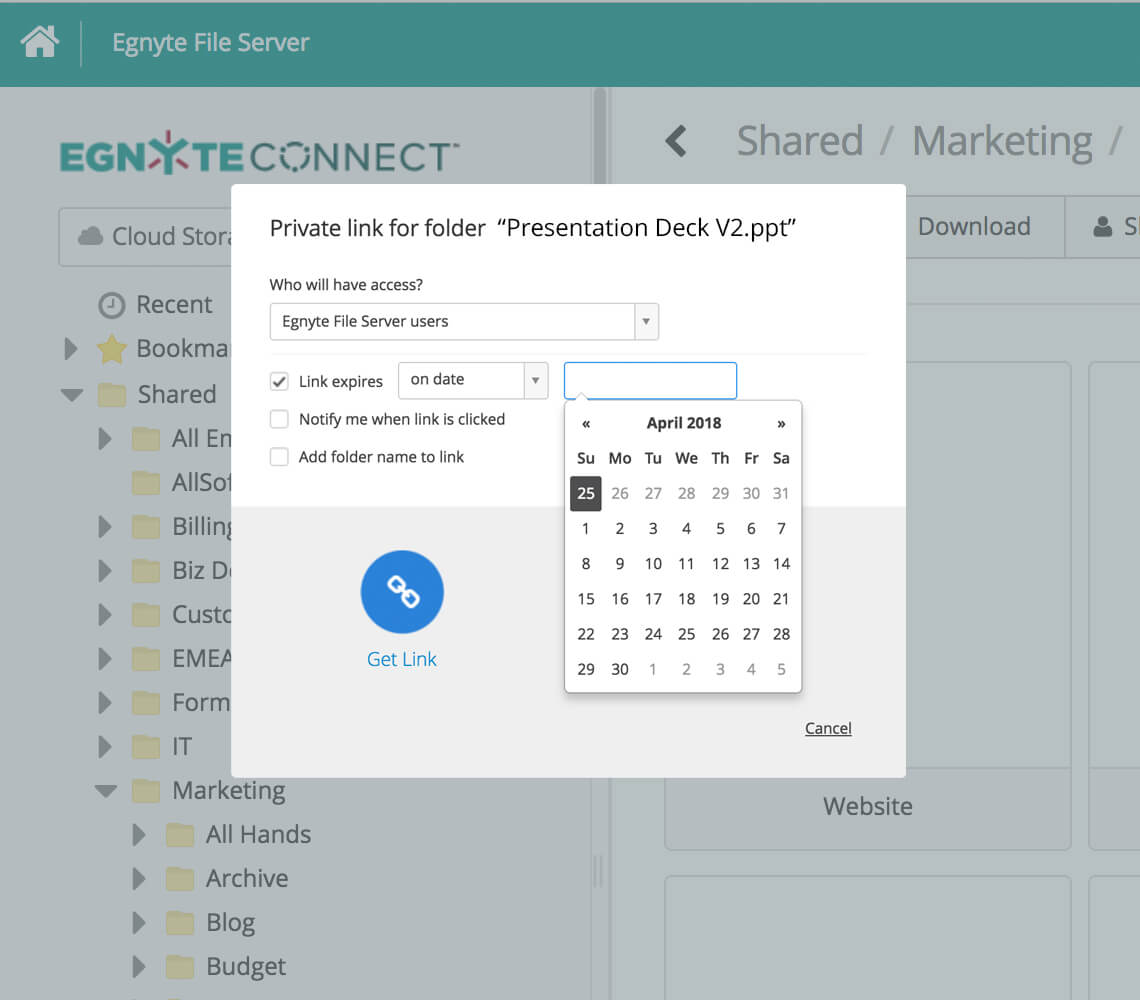Click the Blog folder icon
This screenshot has width=1140, height=1000.
pyautogui.click(x=180, y=922)
